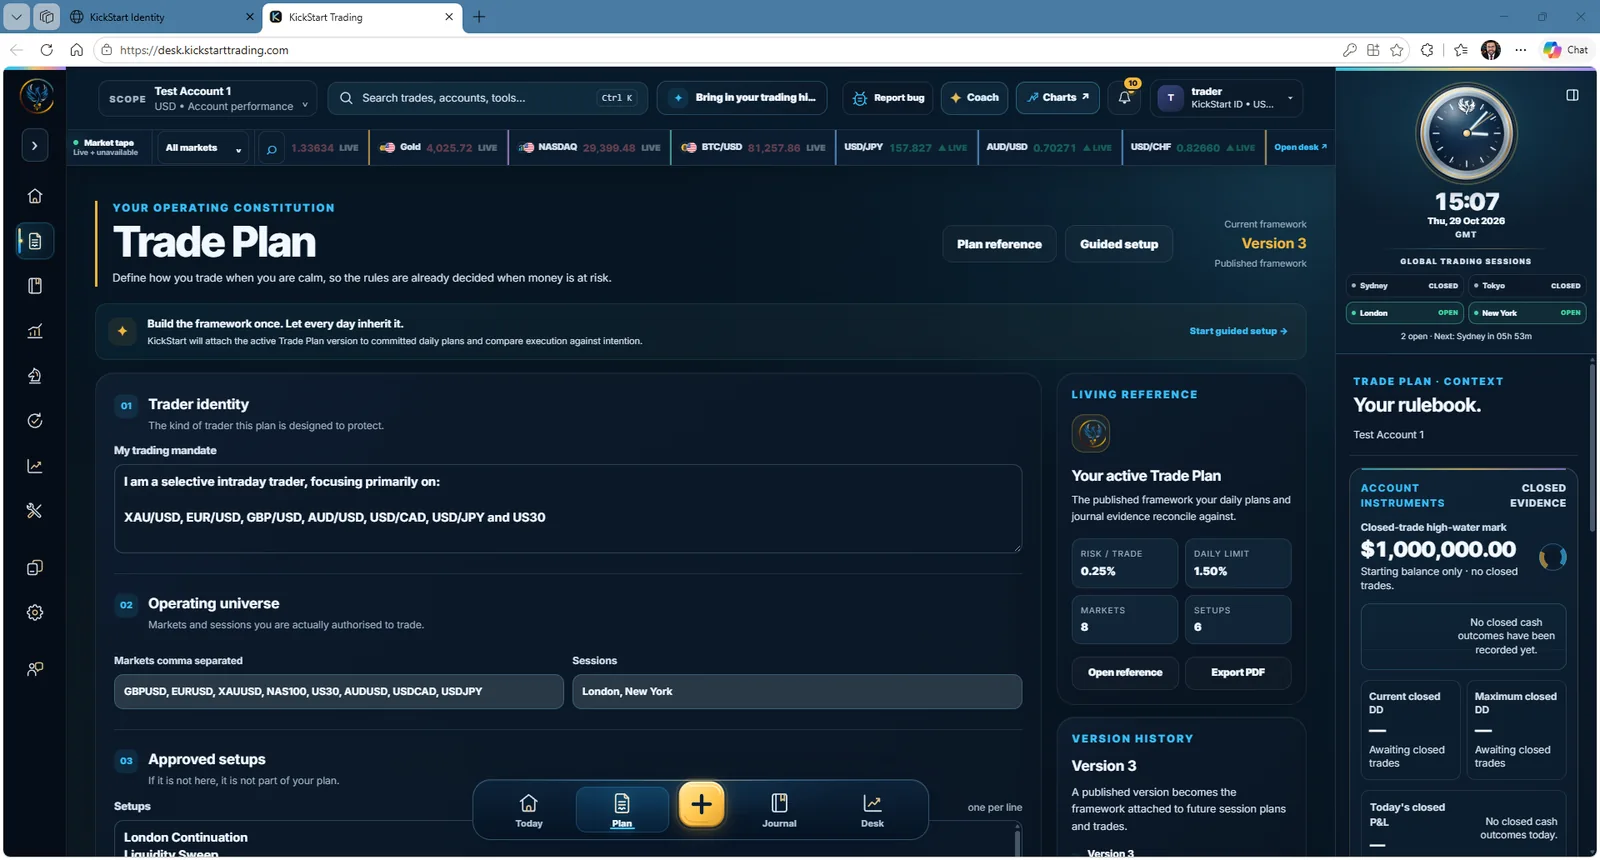Open the bar chart analytics sidebar icon
The image size is (1600, 860).
pyautogui.click(x=35, y=331)
